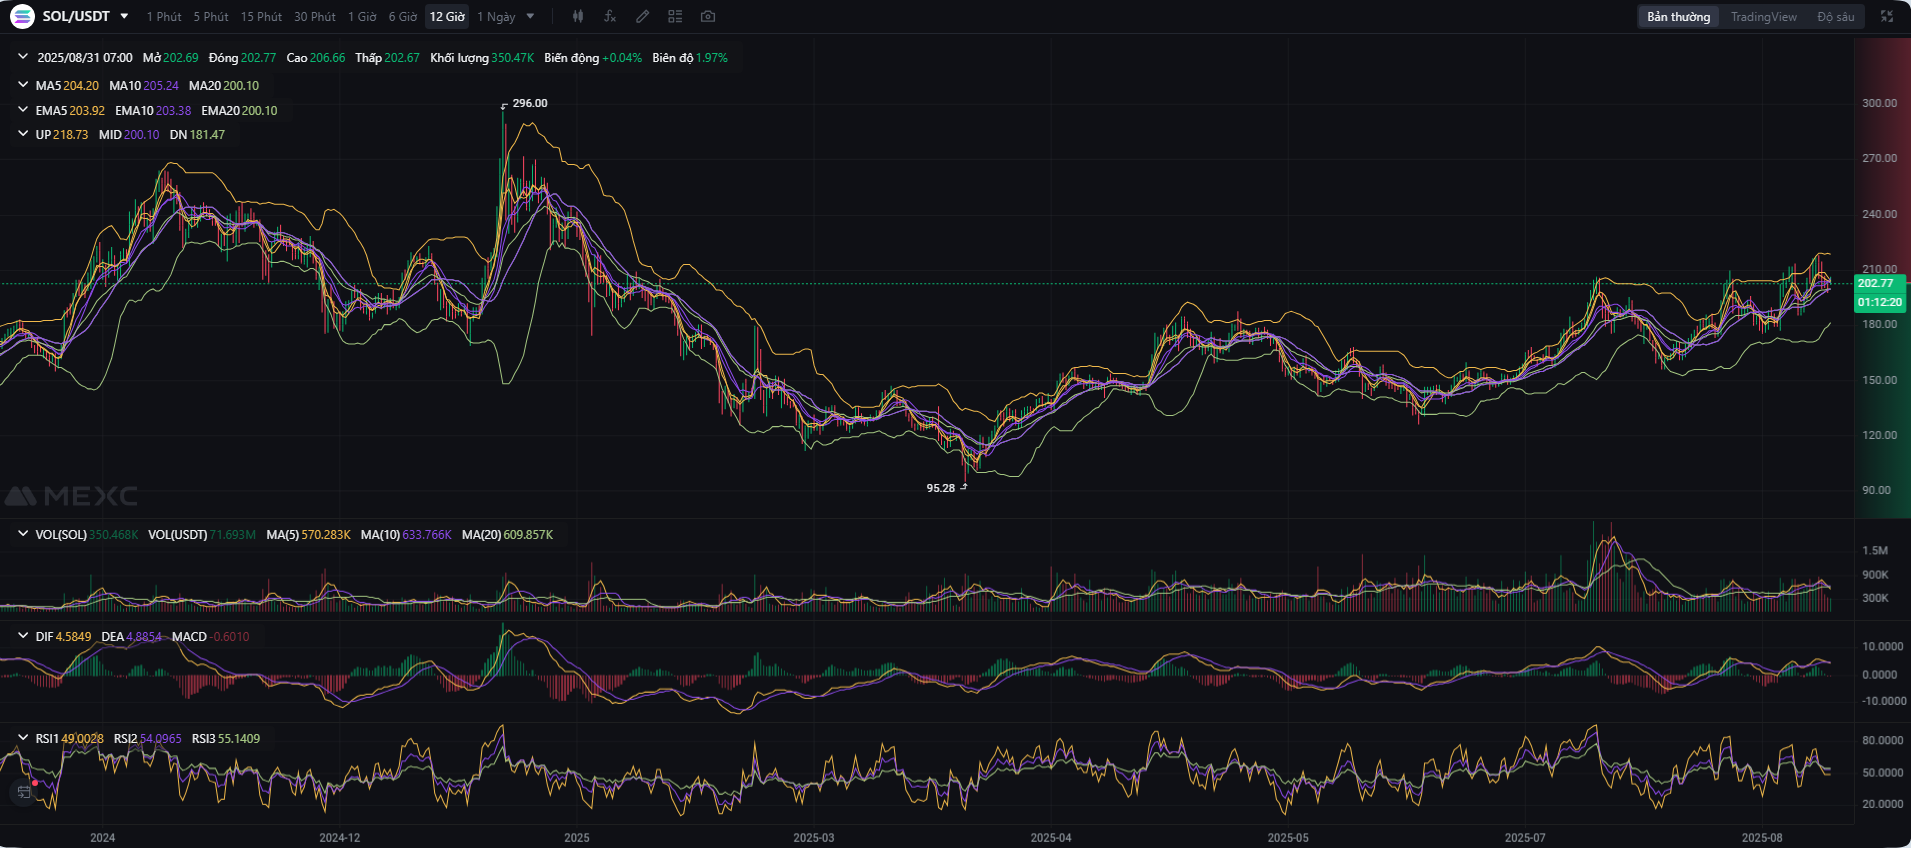Take a chart snapshot with camera icon
This screenshot has width=1911, height=848.
point(708,16)
